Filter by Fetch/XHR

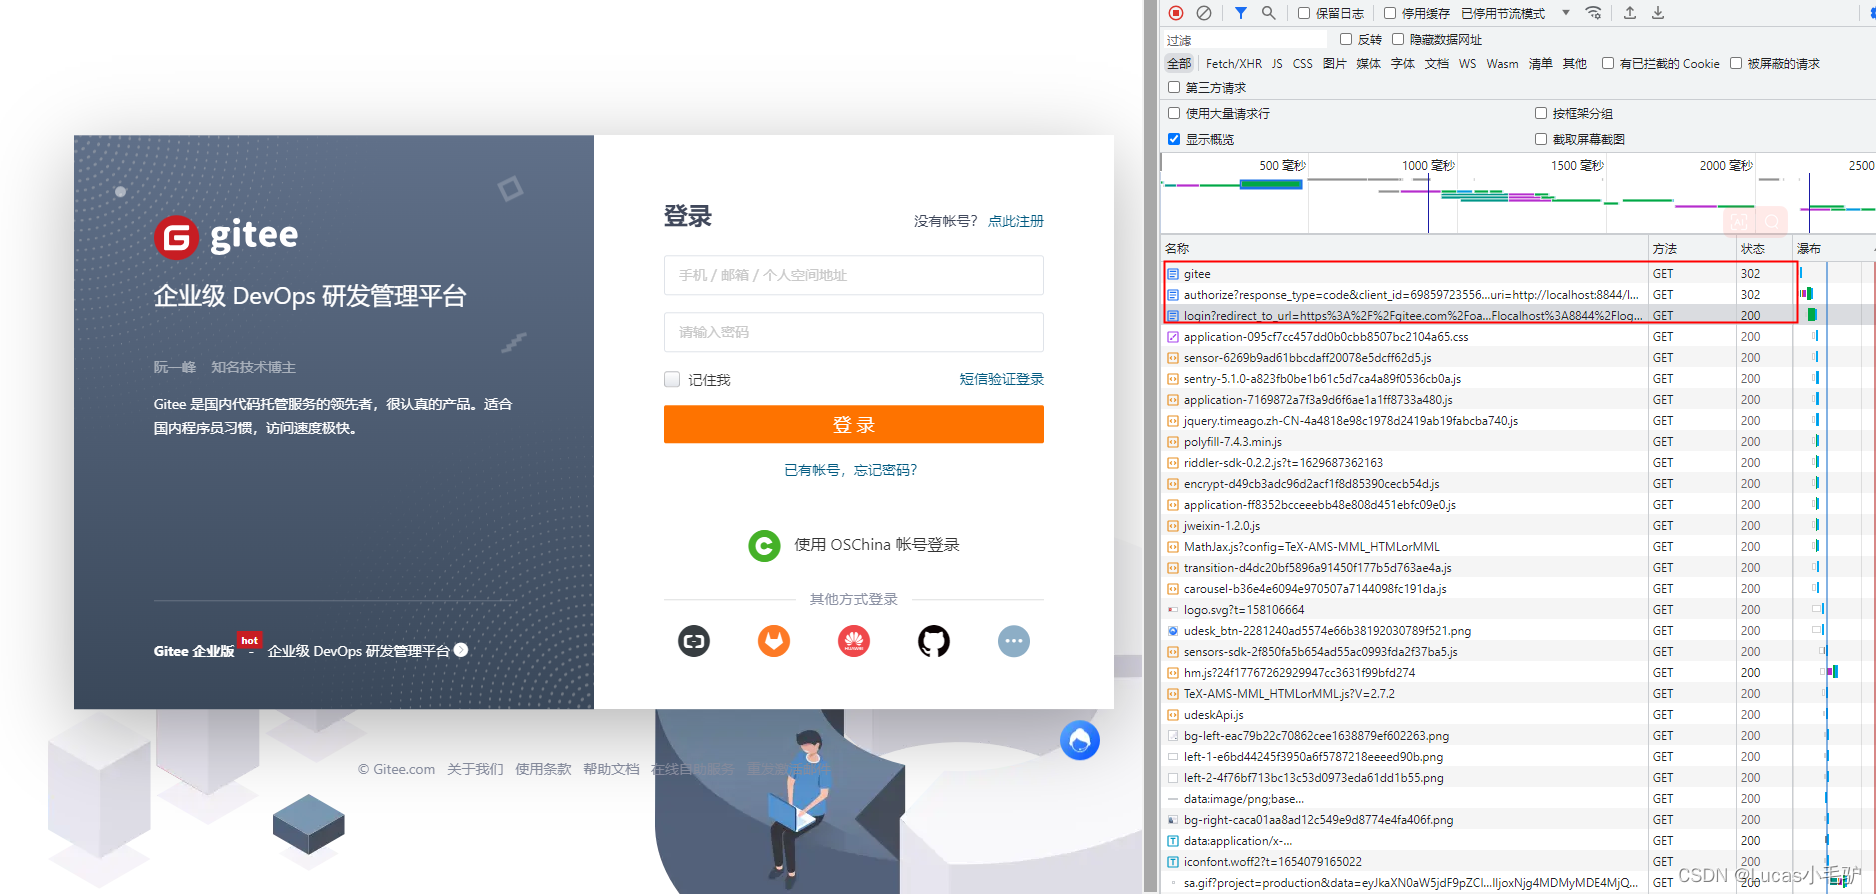coord(1234,63)
